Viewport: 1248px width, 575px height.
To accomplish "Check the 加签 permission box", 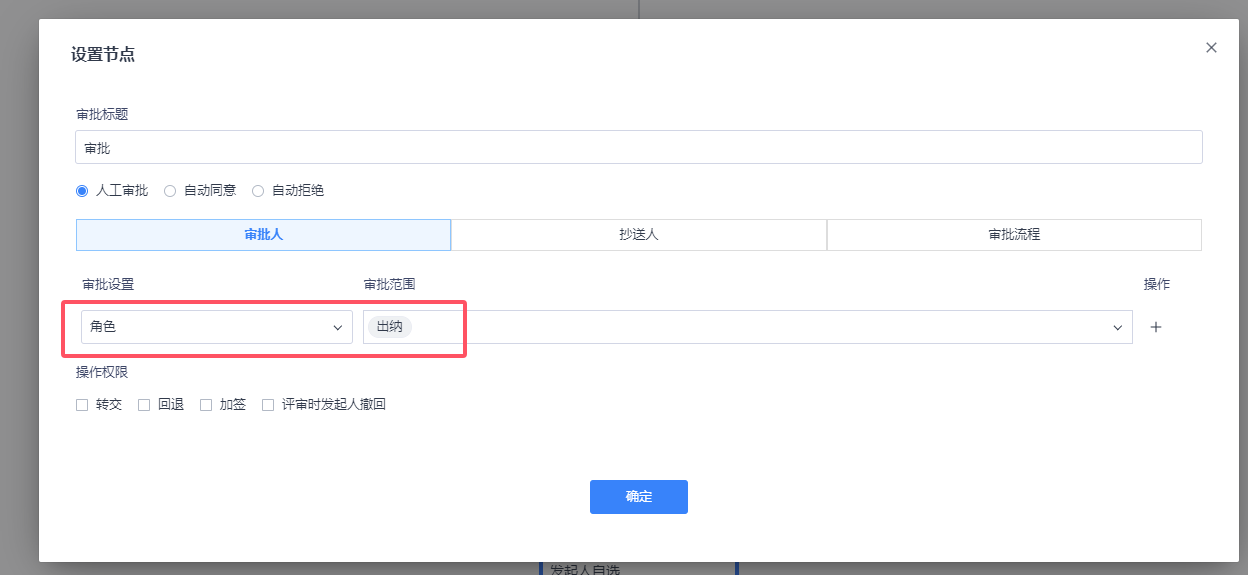I will (x=206, y=405).
